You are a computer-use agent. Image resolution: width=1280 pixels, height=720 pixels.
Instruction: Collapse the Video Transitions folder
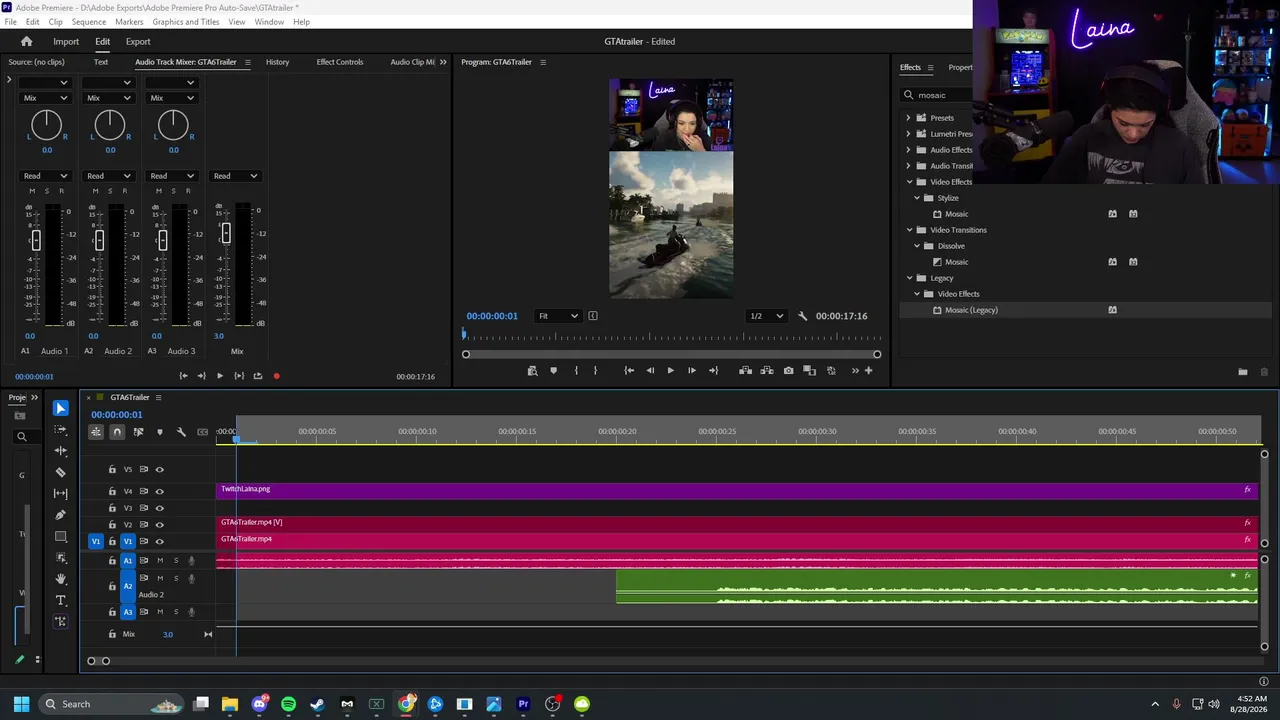[909, 230]
